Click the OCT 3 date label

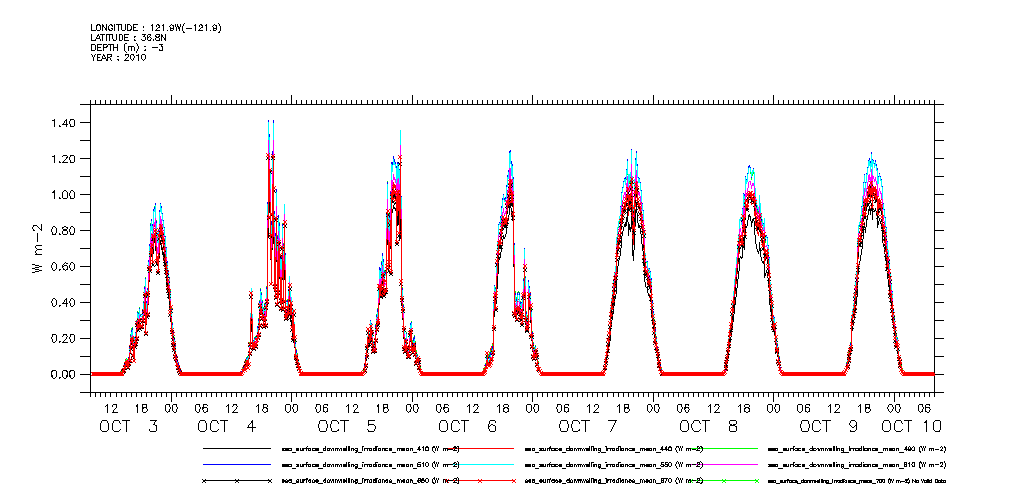(x=129, y=426)
